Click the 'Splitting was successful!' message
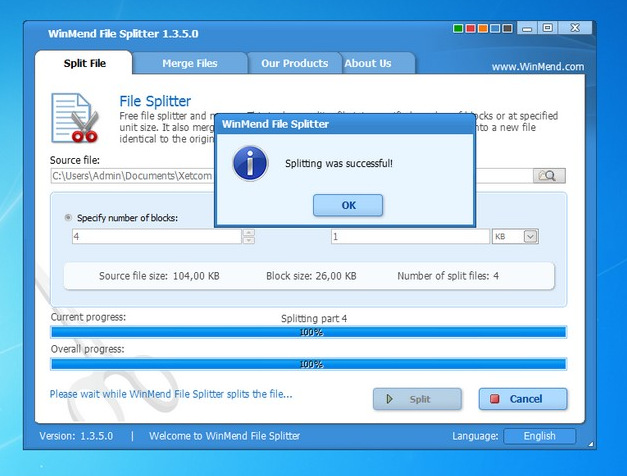This screenshot has width=627, height=476. pyautogui.click(x=339, y=164)
